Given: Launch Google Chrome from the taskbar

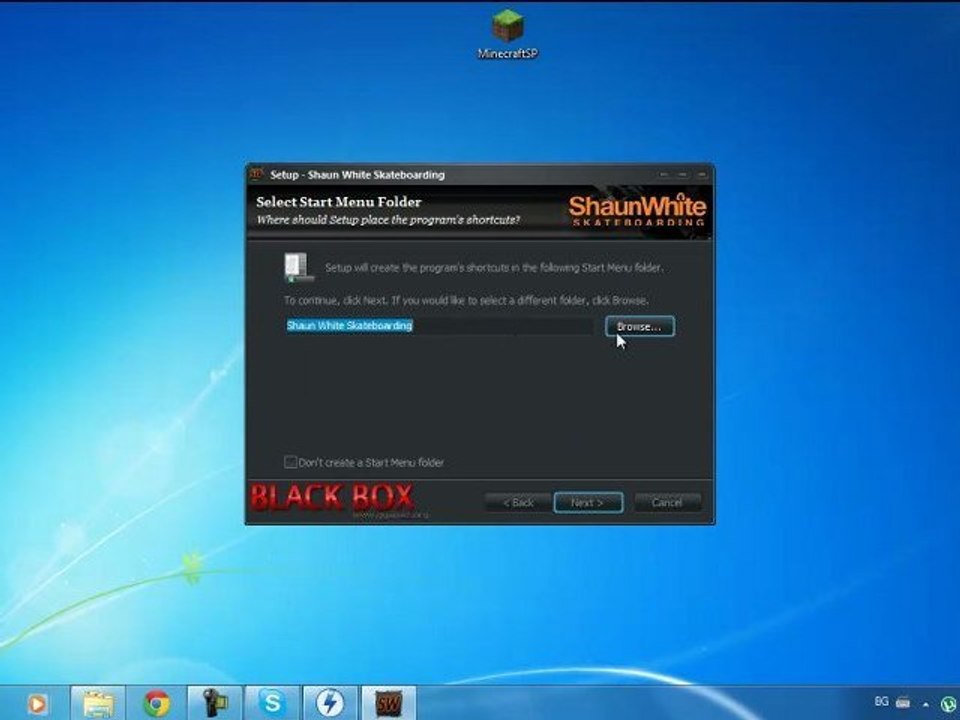Looking at the screenshot, I should pos(156,703).
